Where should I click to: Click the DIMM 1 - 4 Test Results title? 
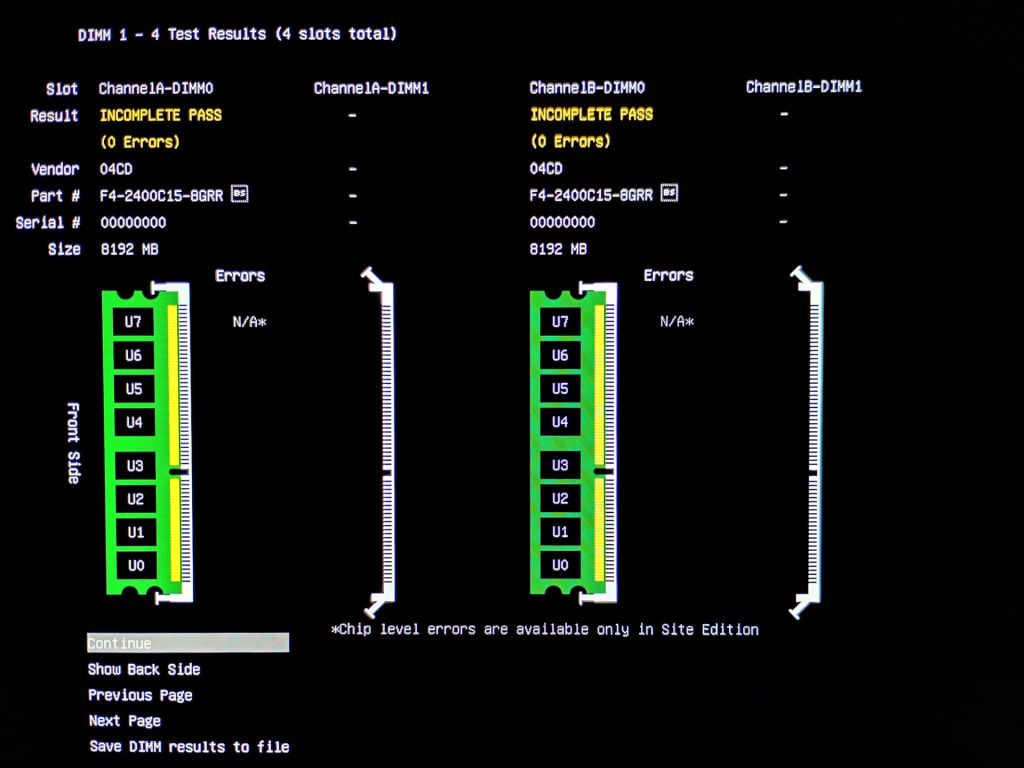point(237,34)
